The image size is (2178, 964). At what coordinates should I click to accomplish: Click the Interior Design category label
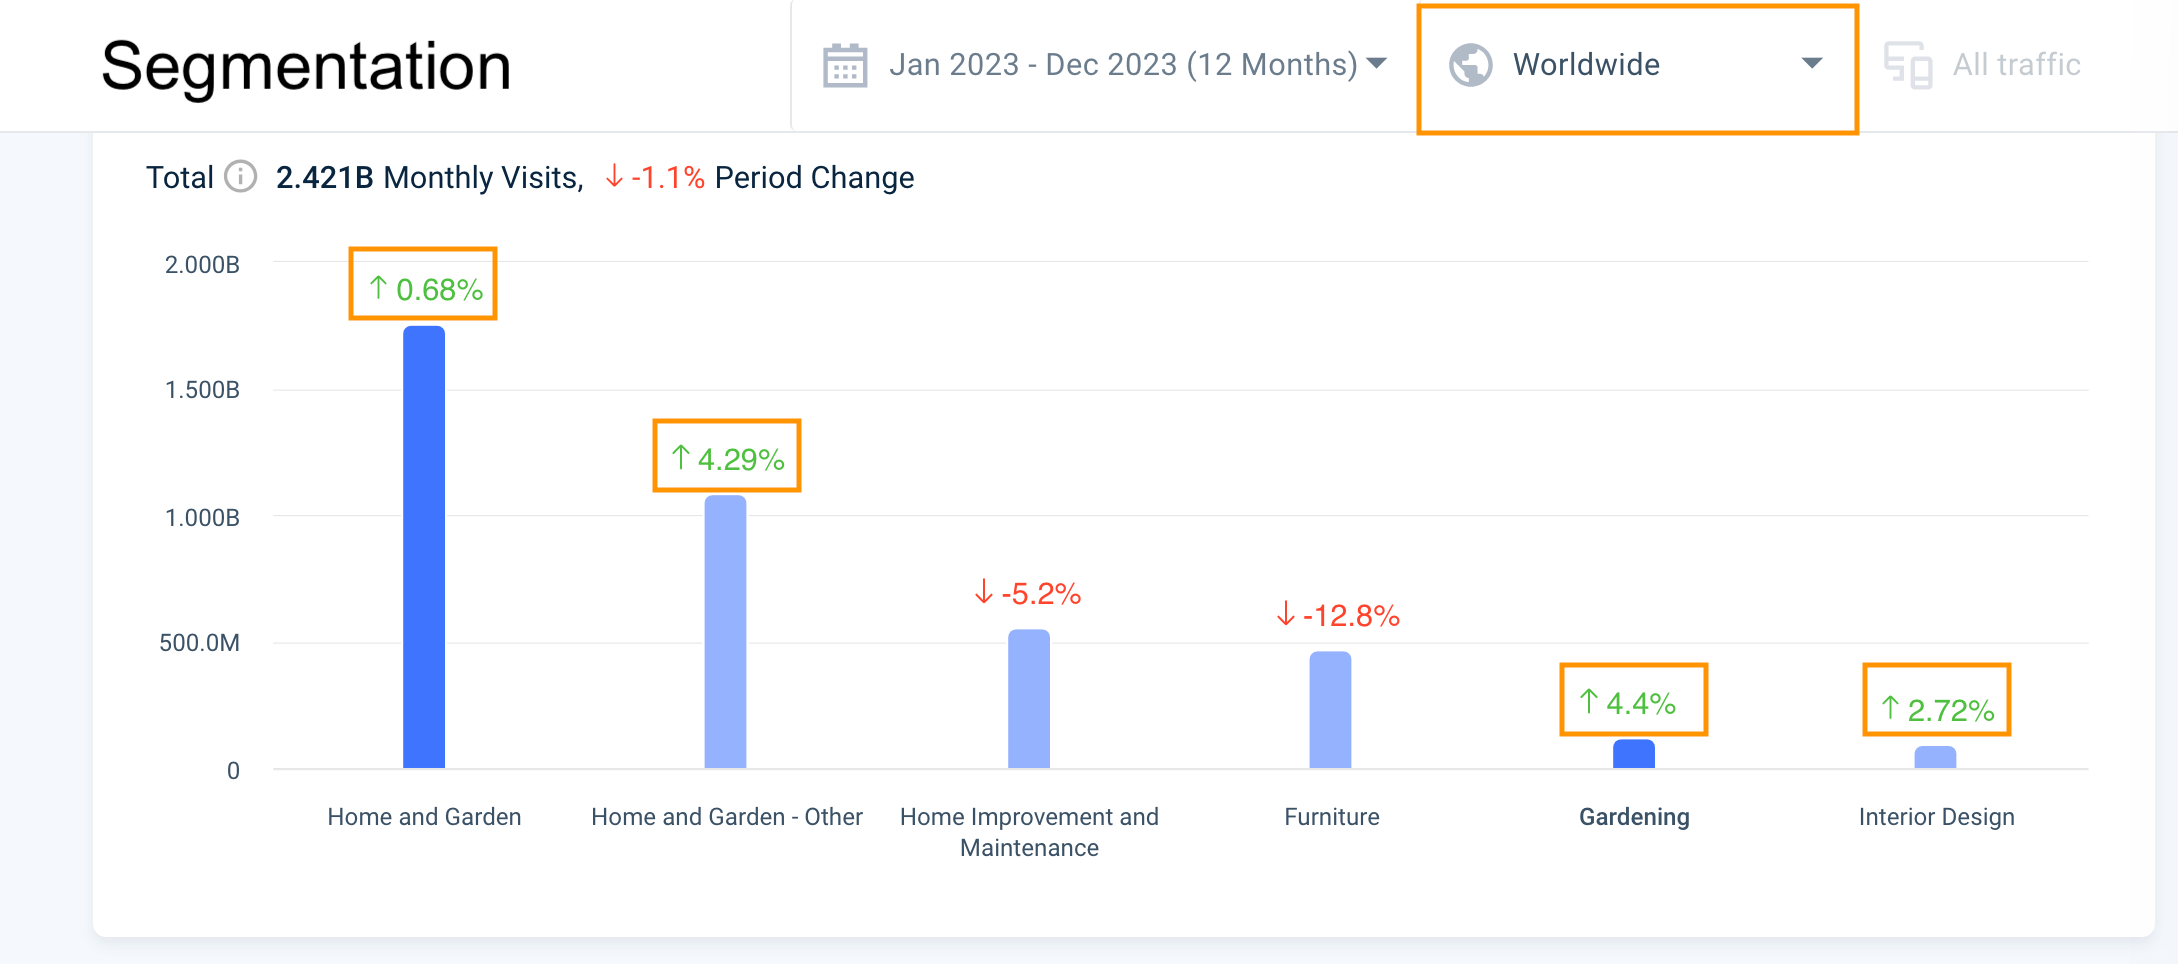[1936, 817]
